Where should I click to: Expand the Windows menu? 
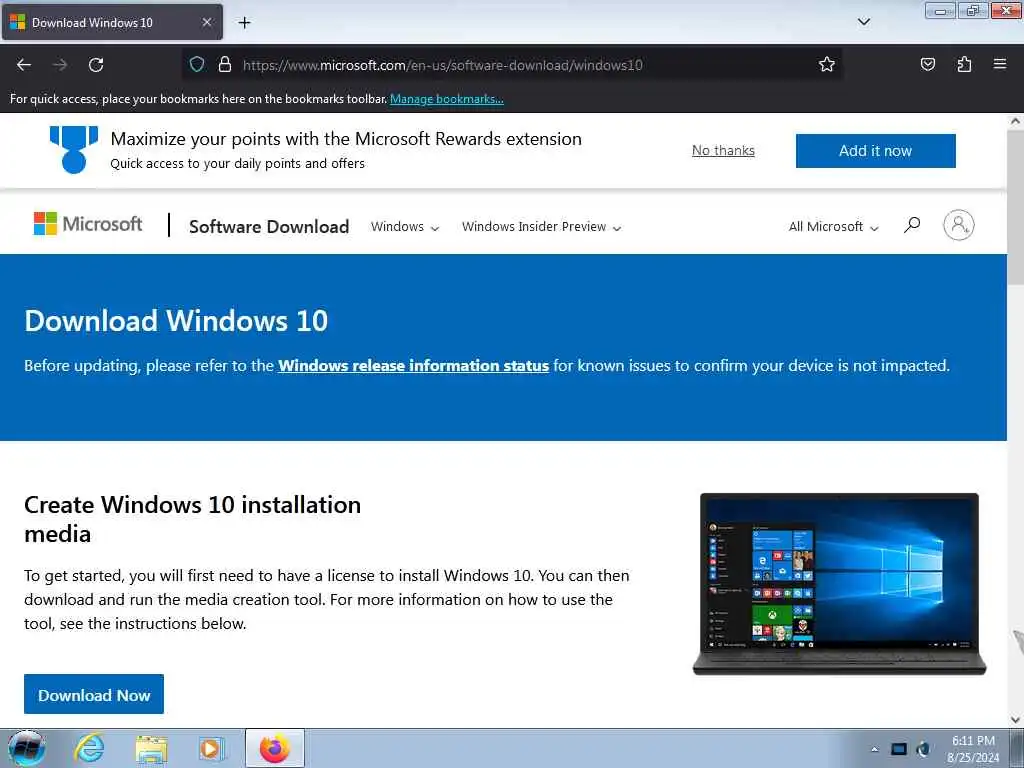click(x=405, y=227)
